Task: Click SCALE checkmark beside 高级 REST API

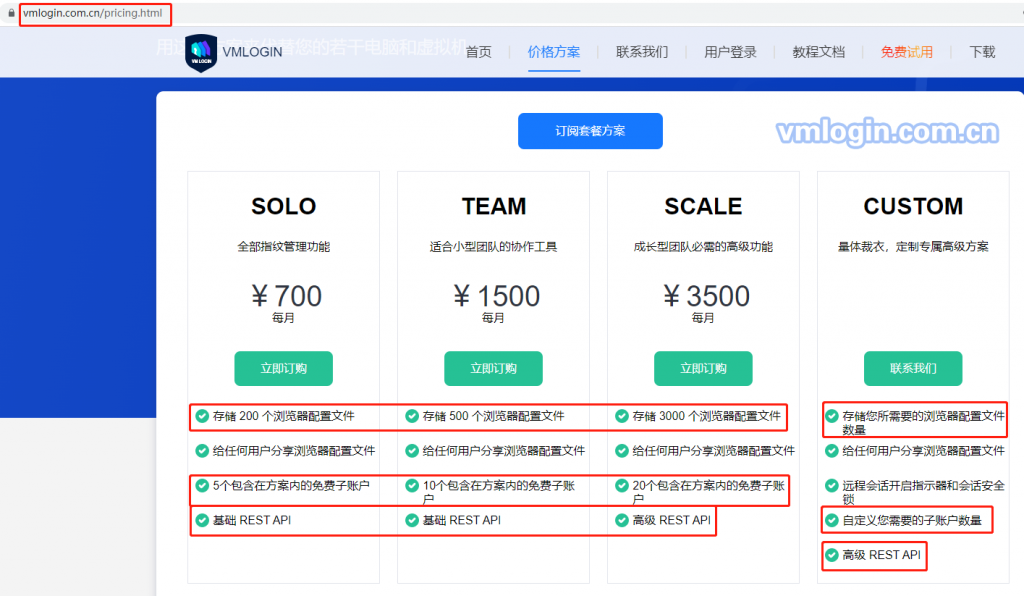Action: click(622, 520)
